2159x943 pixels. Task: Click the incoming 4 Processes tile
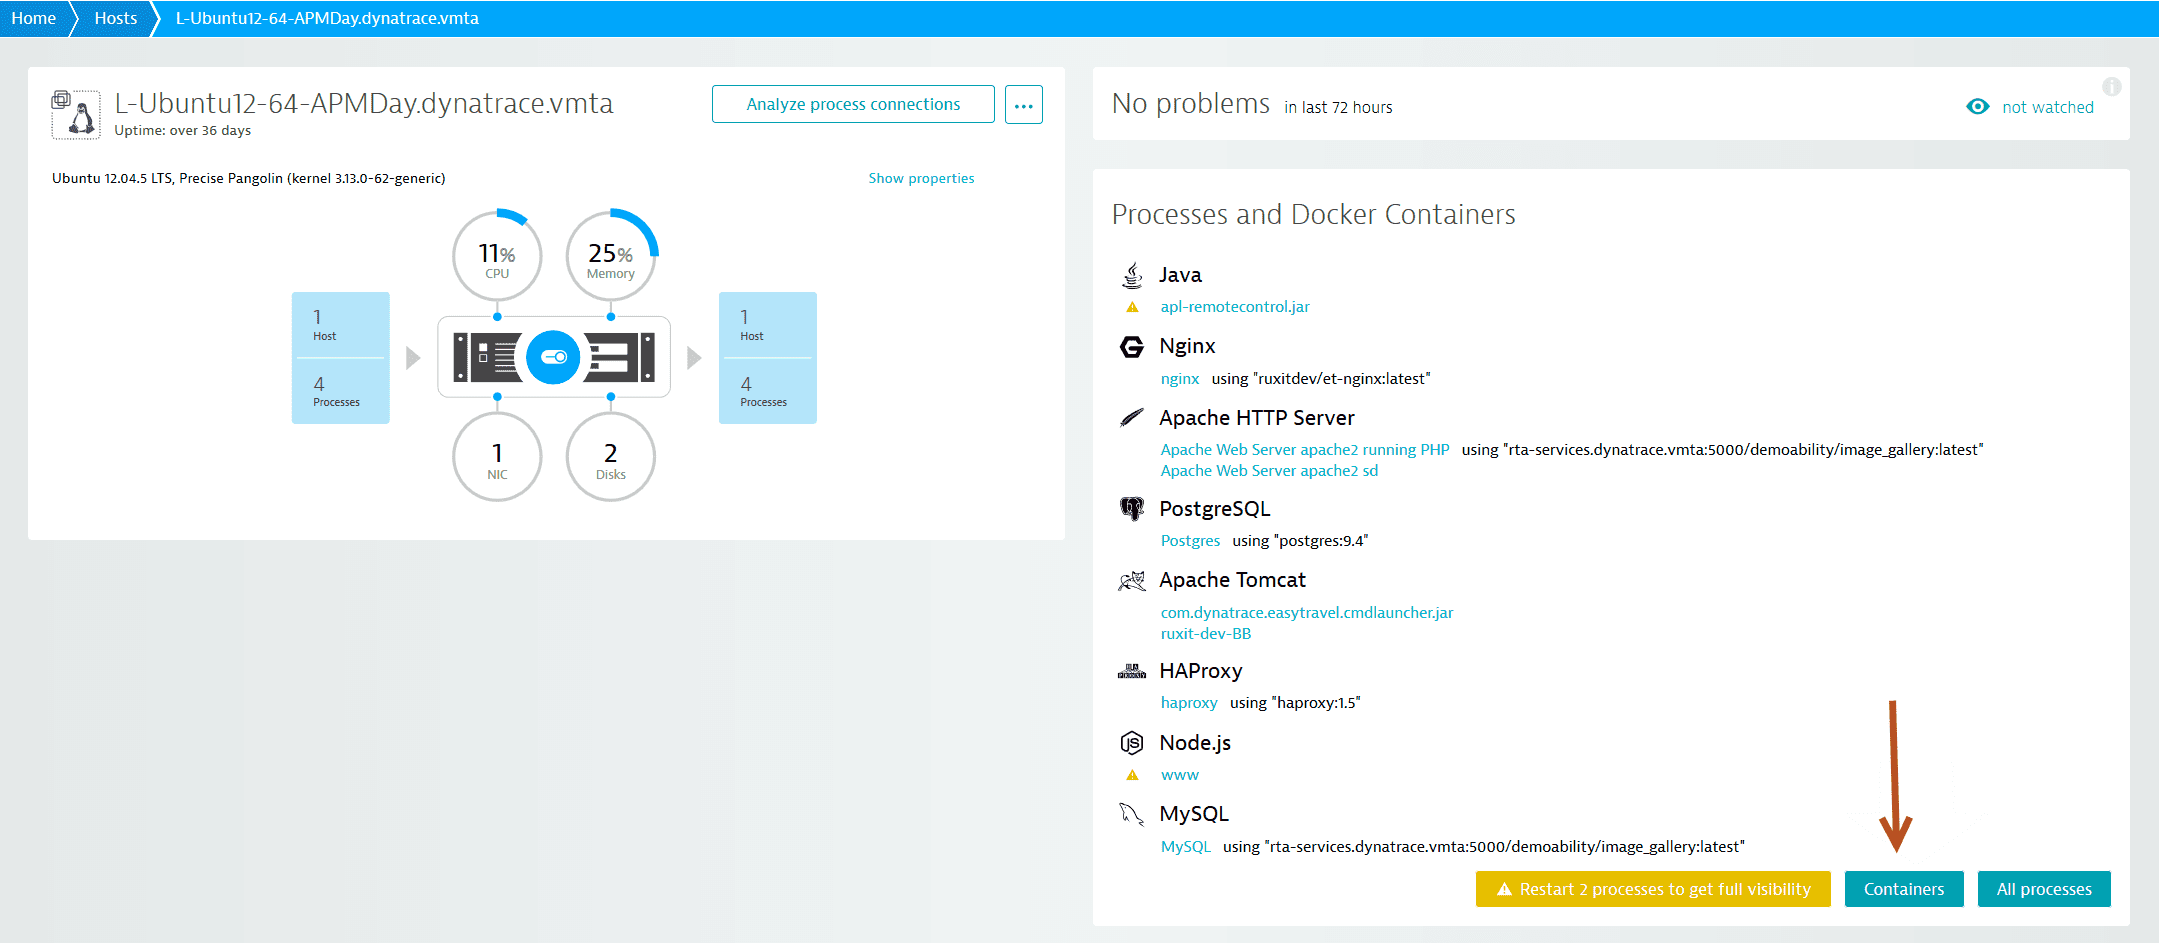pyautogui.click(x=340, y=391)
